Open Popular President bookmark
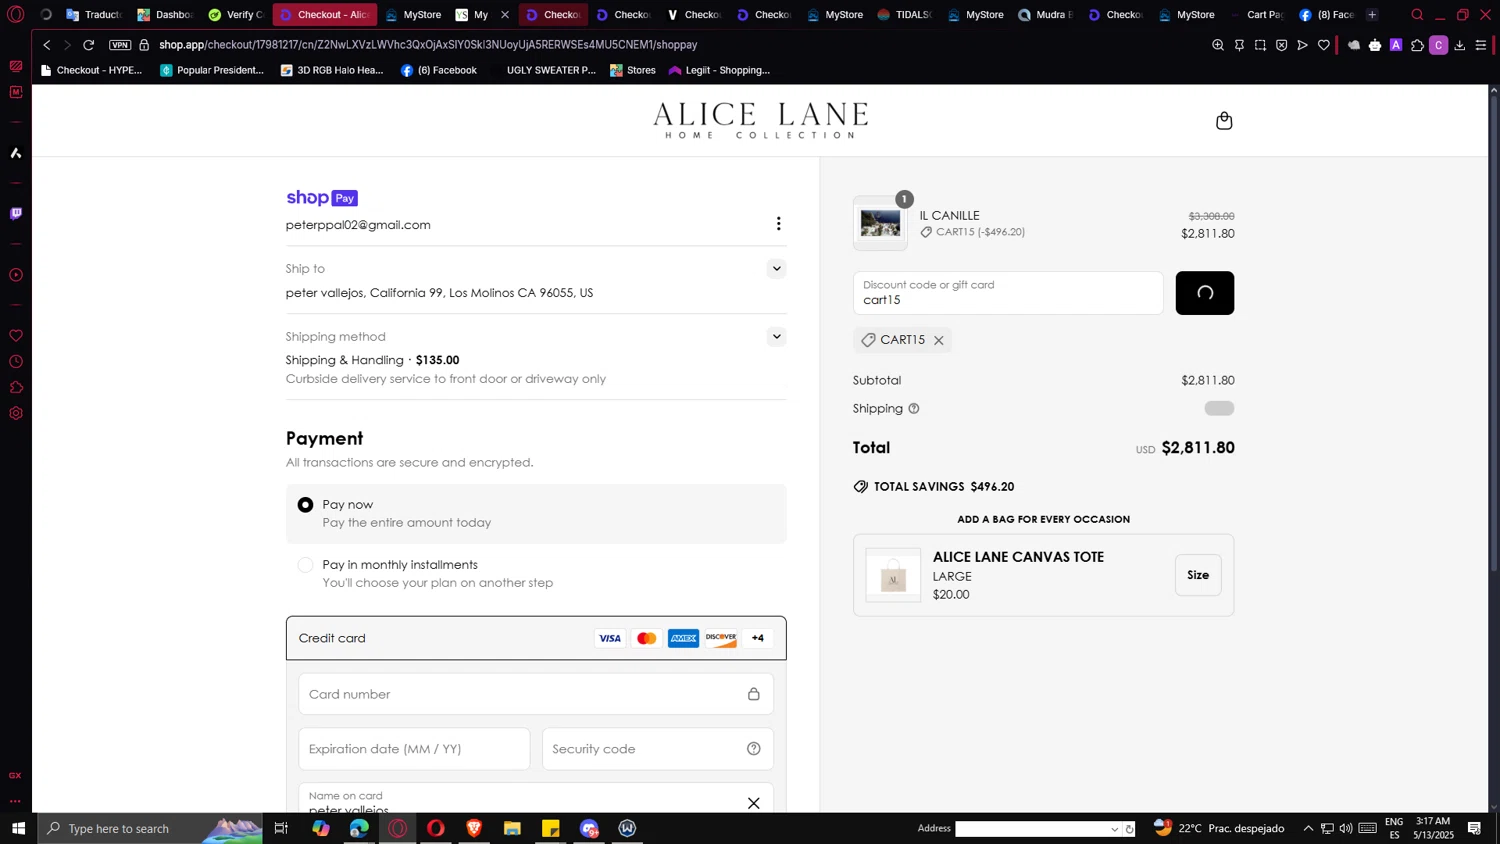The image size is (1500, 844). [212, 70]
